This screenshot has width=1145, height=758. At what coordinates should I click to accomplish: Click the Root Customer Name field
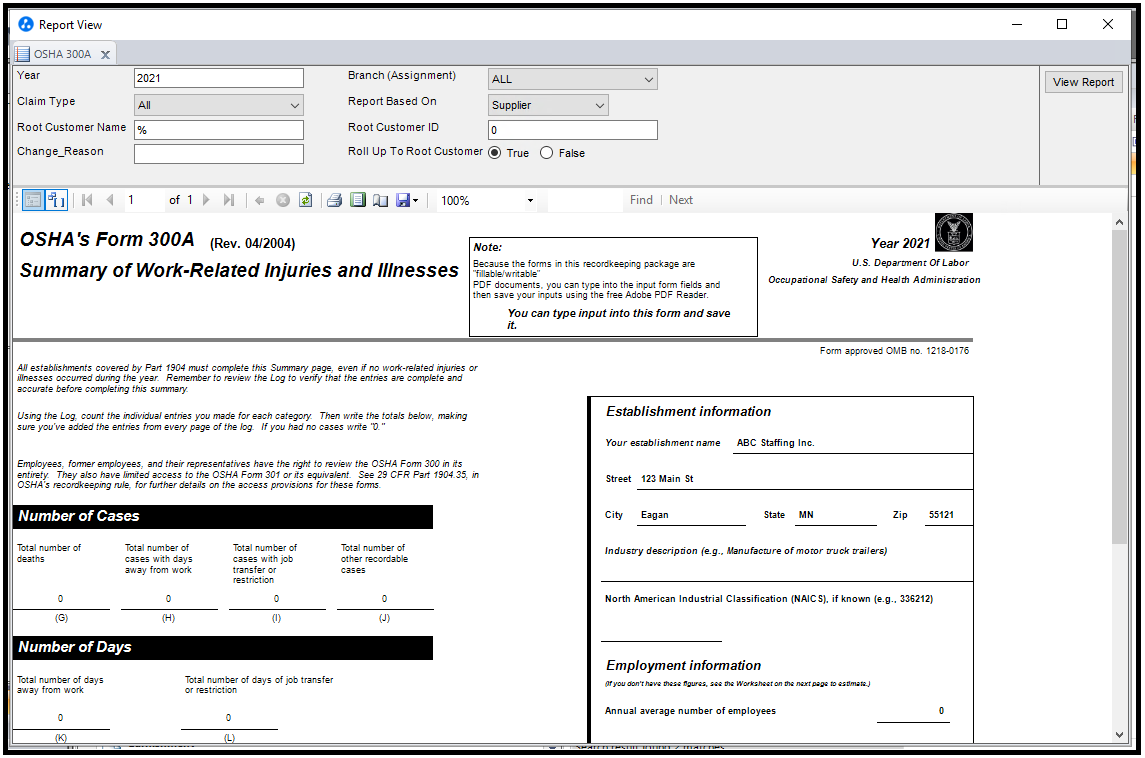pyautogui.click(x=219, y=130)
